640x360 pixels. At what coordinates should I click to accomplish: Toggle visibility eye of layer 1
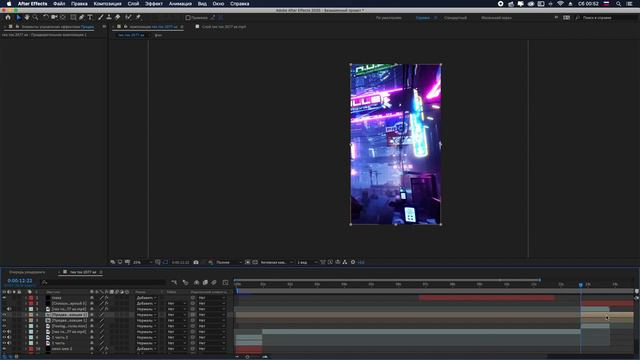pos(4,298)
